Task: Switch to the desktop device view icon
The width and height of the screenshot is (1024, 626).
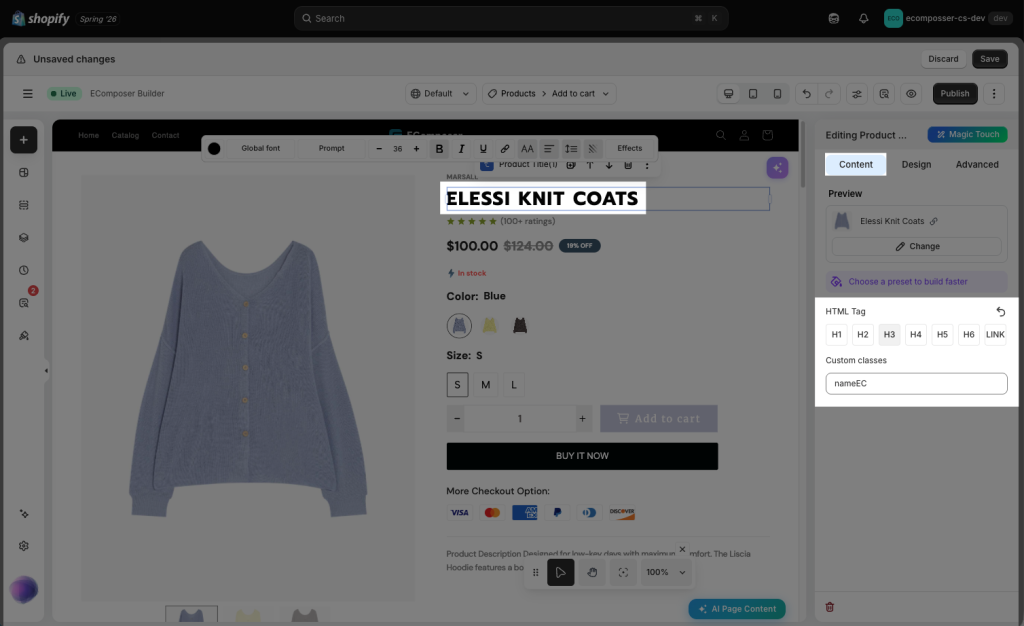Action: [728, 94]
